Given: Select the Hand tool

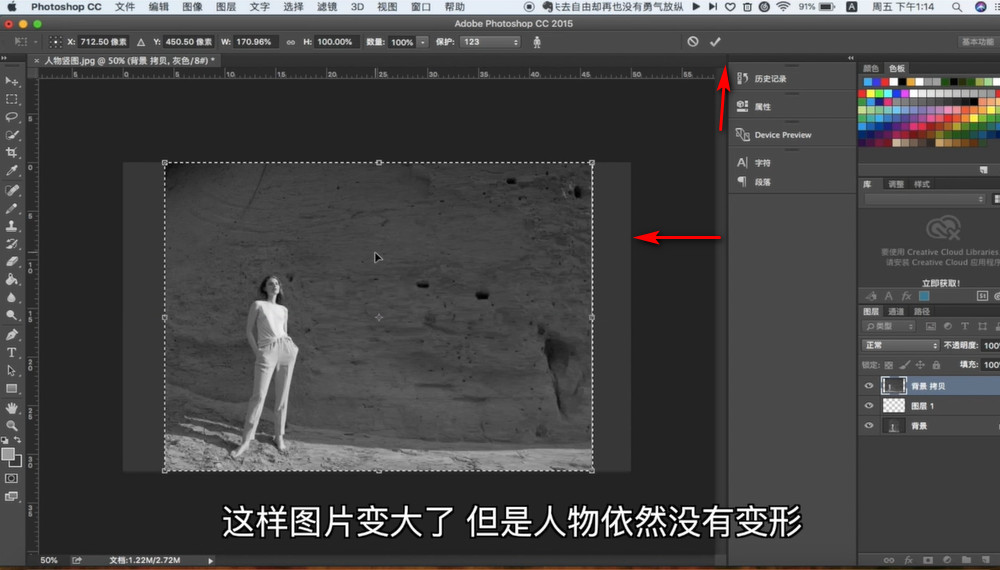Looking at the screenshot, I should [11, 408].
